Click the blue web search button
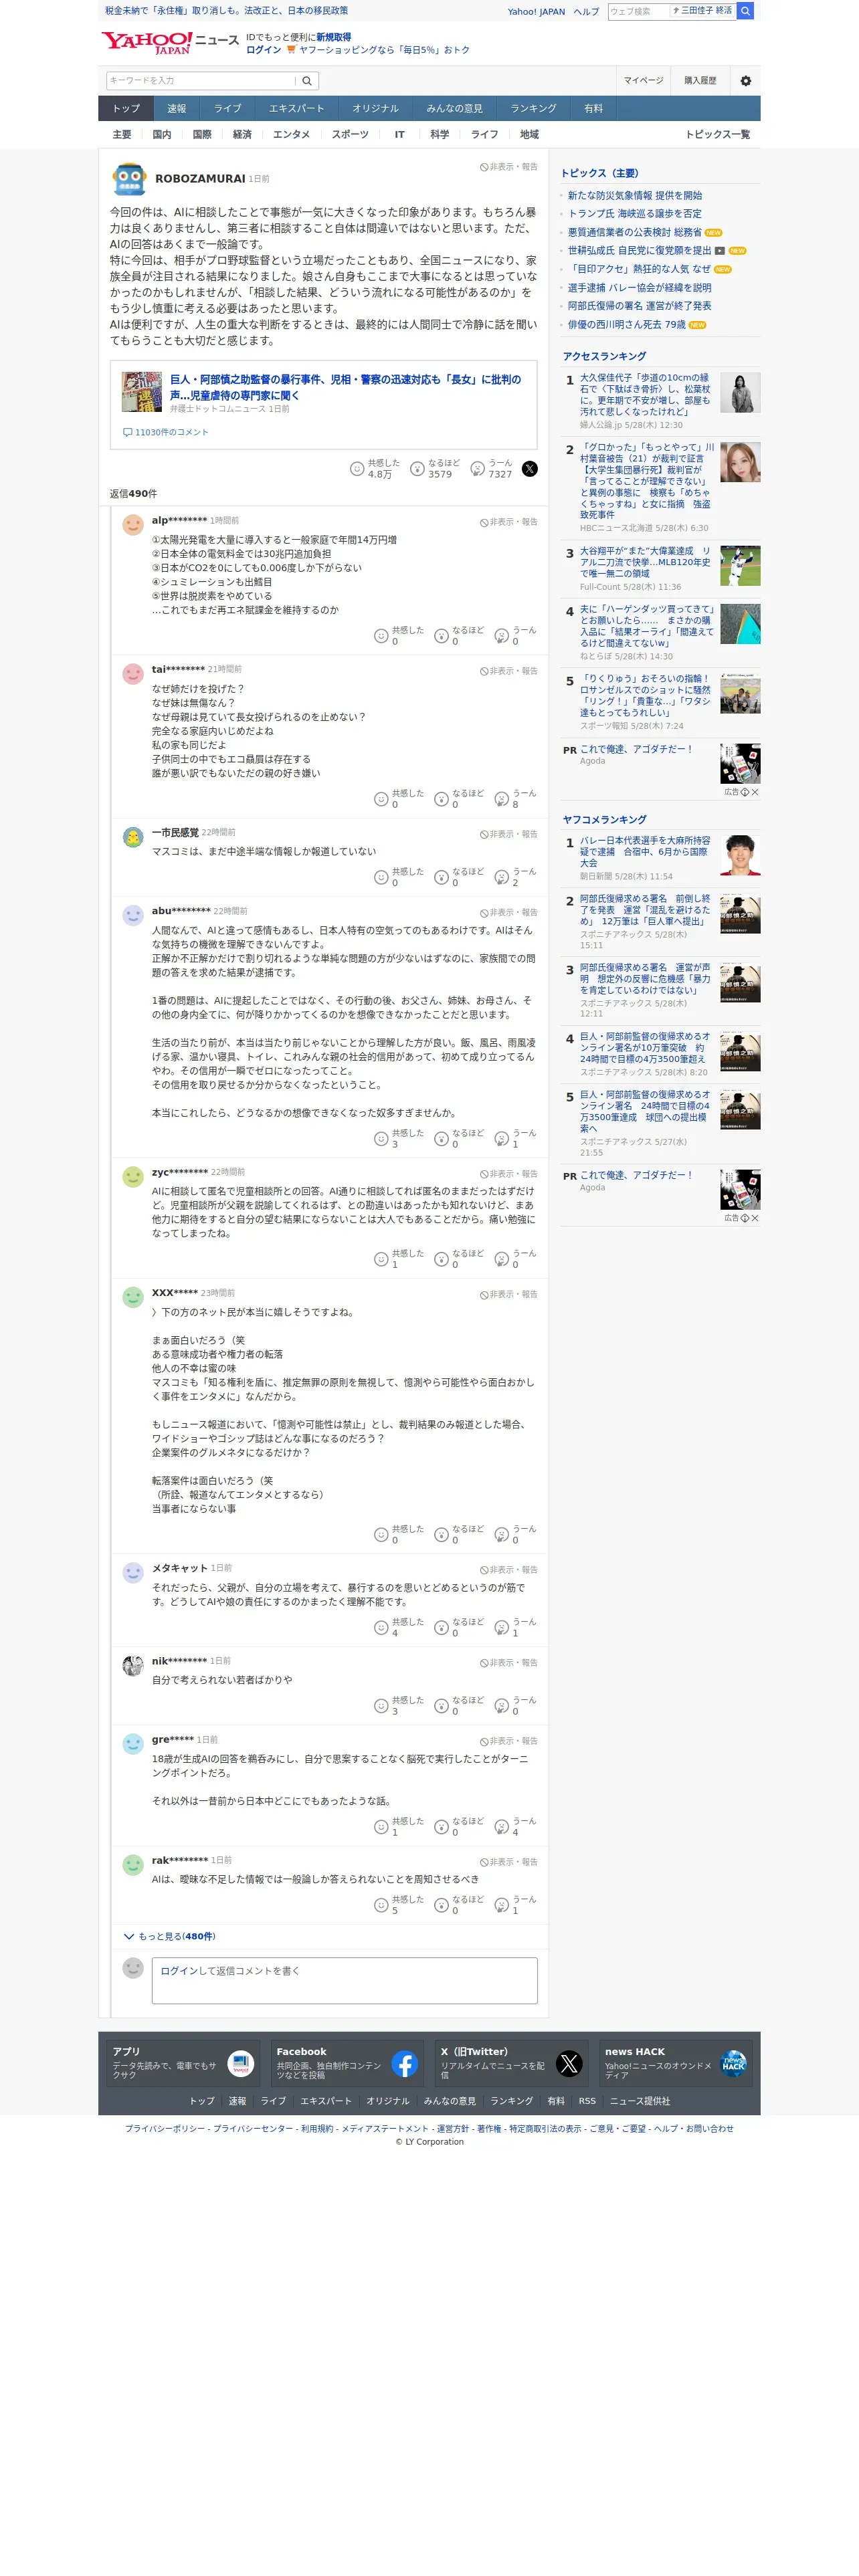 pyautogui.click(x=745, y=11)
